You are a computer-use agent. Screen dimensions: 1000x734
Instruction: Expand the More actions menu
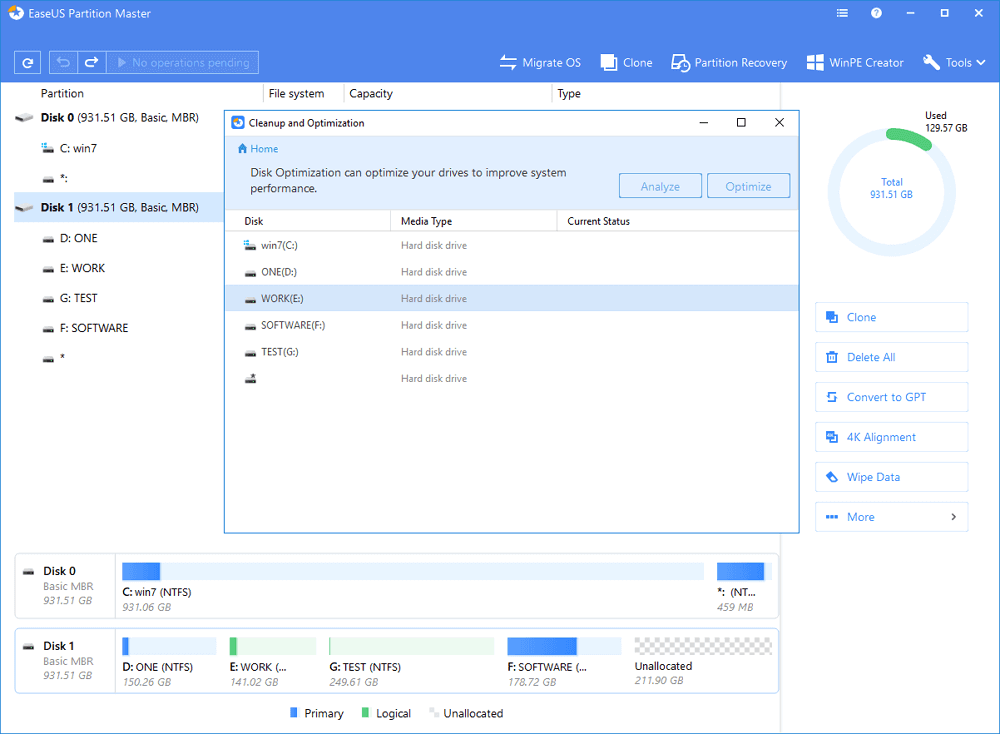[892, 517]
